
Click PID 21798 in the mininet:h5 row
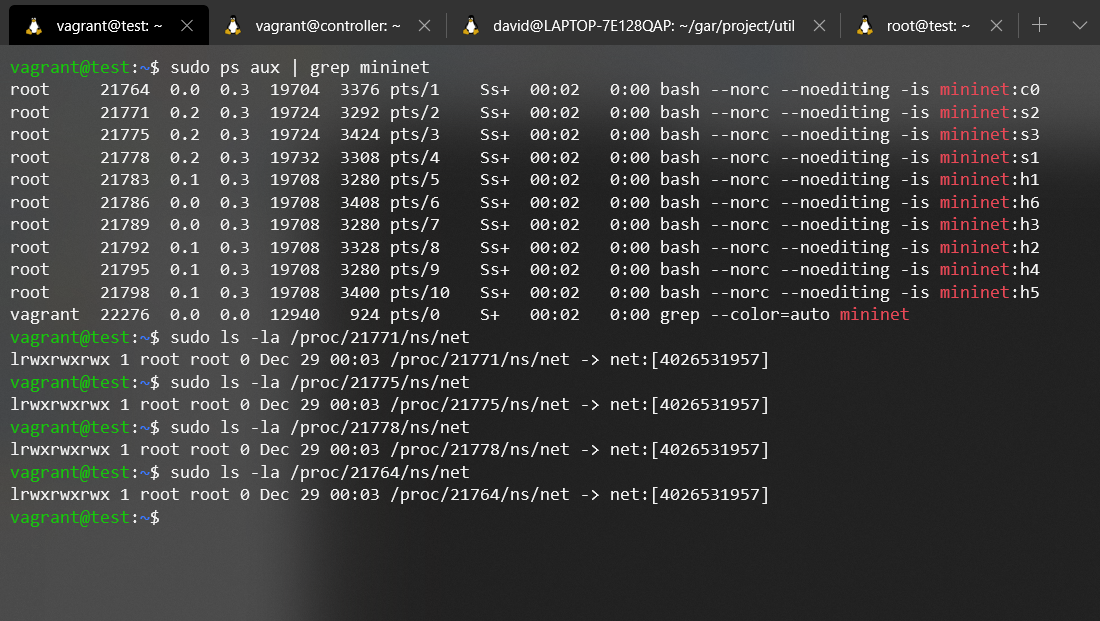pos(125,292)
